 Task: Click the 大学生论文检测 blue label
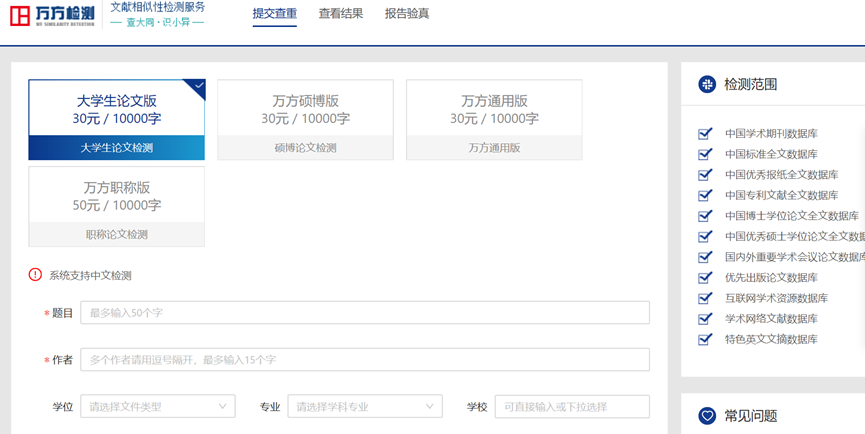(x=116, y=148)
